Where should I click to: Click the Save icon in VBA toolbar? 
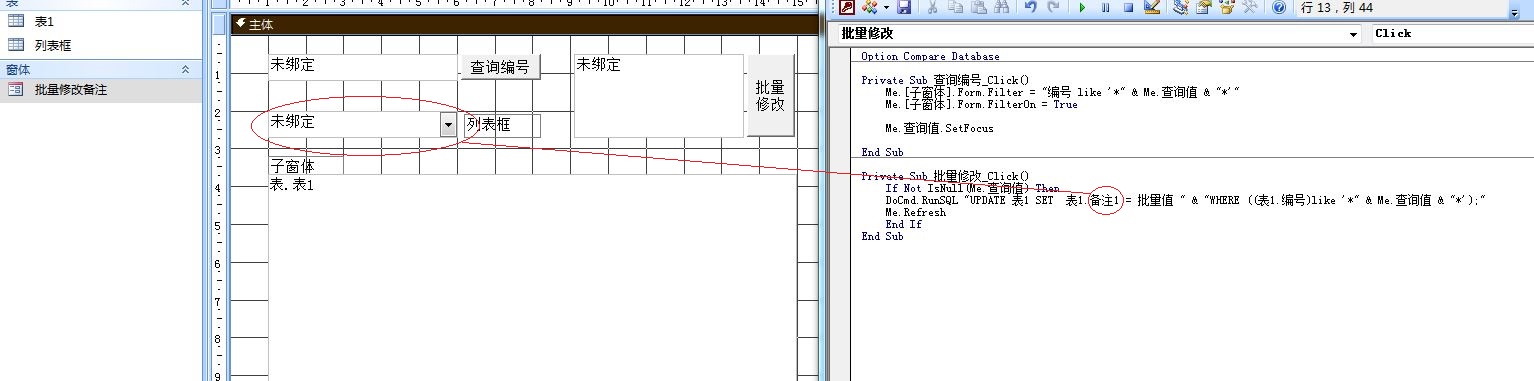click(x=904, y=7)
